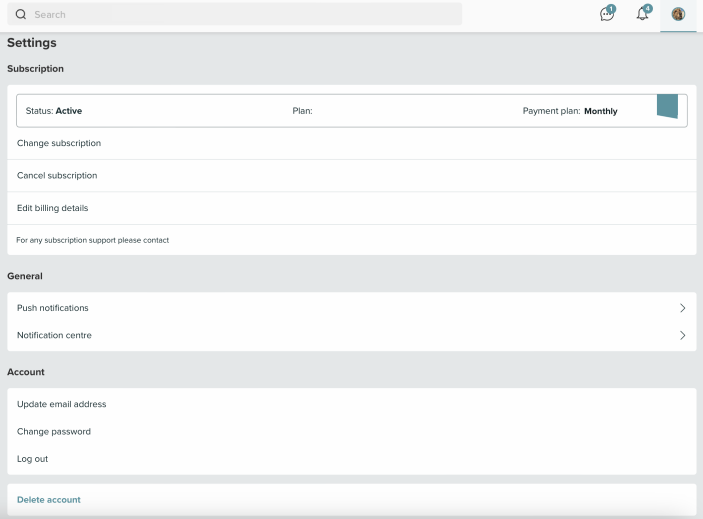Click Delete account link

[49, 500]
